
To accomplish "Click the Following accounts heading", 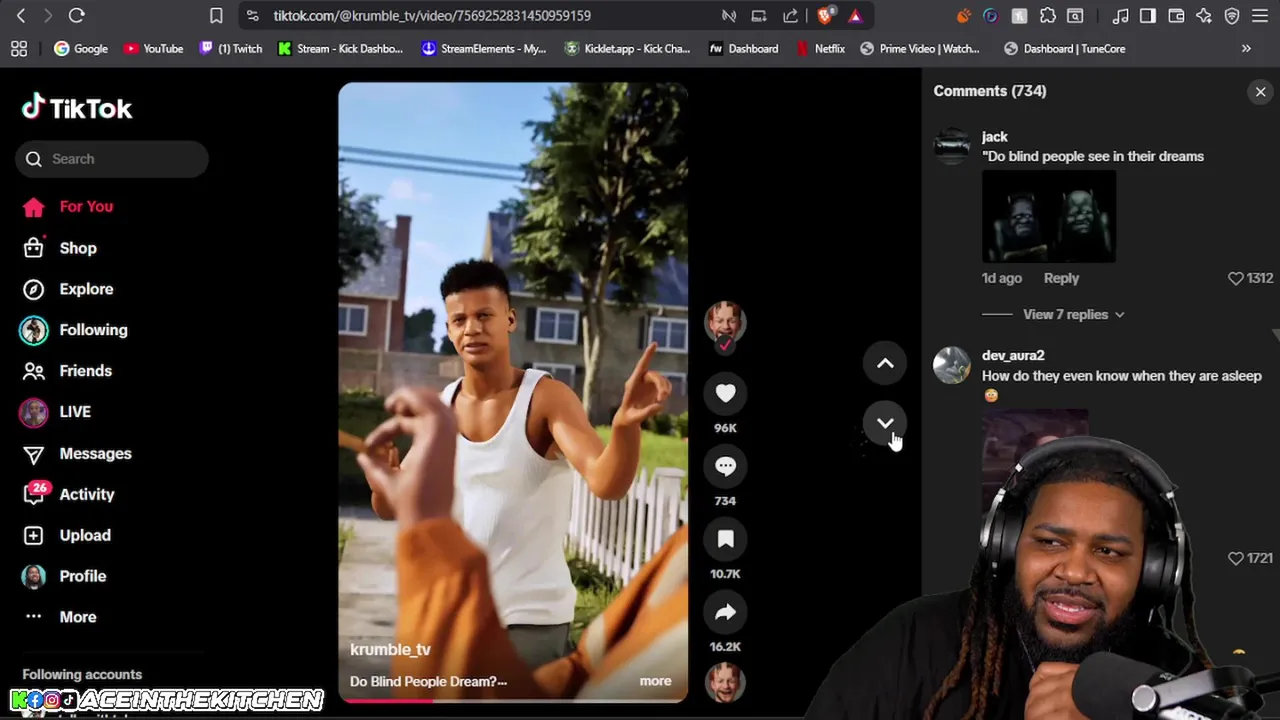I will (82, 674).
